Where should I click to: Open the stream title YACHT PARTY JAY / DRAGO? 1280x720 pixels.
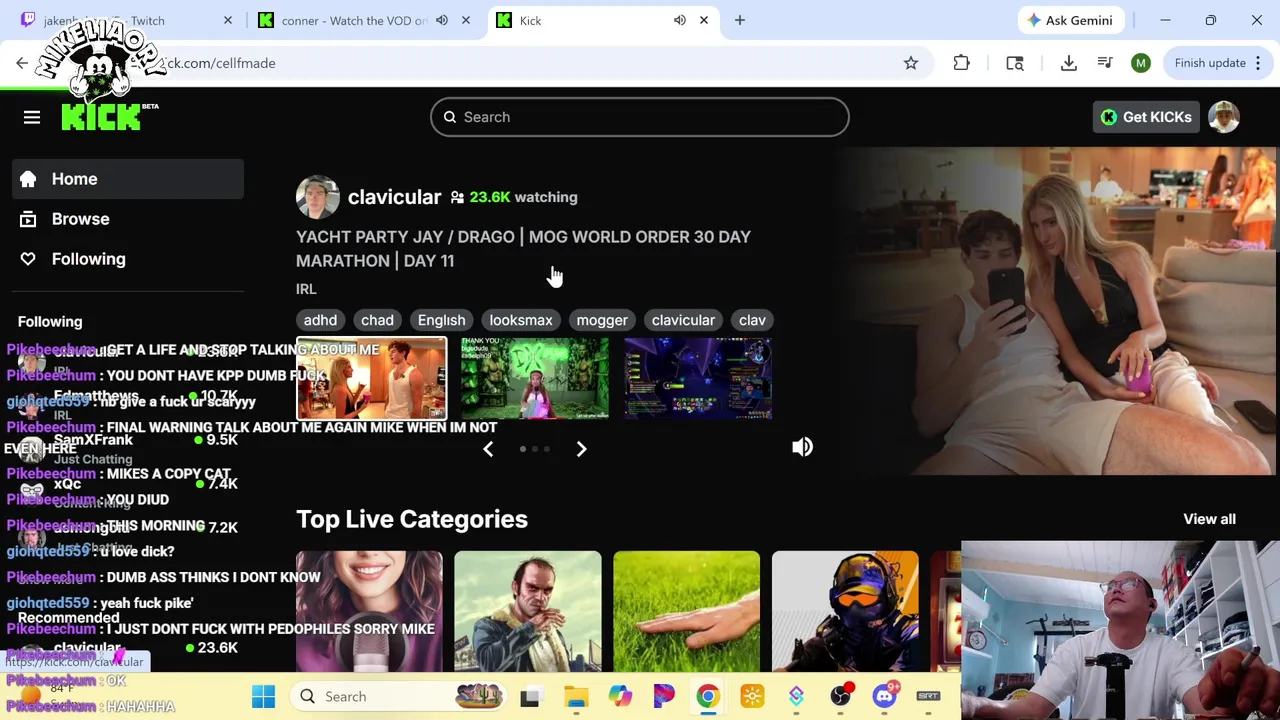pos(523,249)
